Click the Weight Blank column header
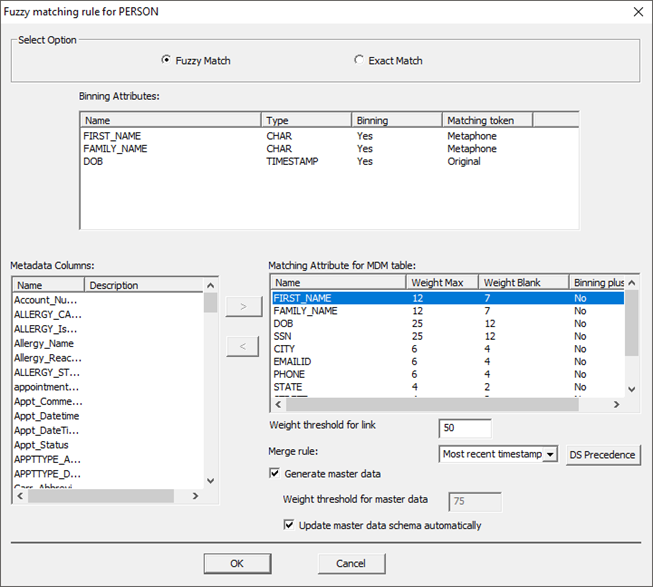The width and height of the screenshot is (653, 587). pos(524,283)
